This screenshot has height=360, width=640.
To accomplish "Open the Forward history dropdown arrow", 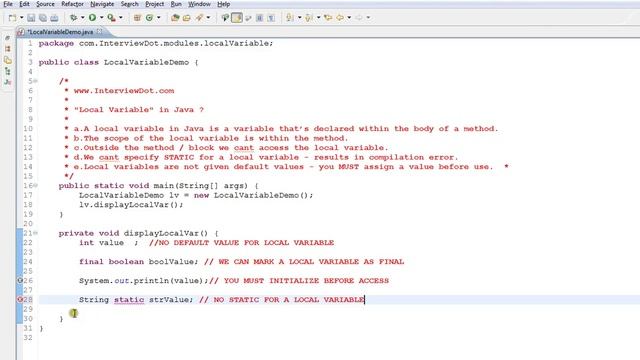I will coord(368,18).
